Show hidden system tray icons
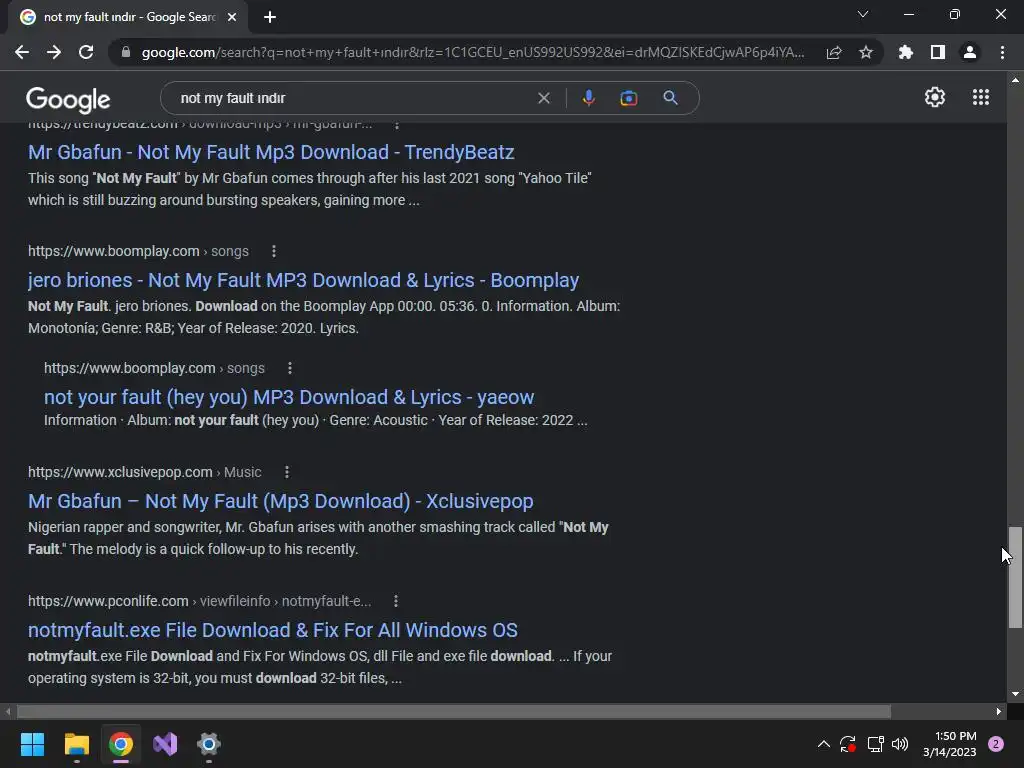 [824, 744]
